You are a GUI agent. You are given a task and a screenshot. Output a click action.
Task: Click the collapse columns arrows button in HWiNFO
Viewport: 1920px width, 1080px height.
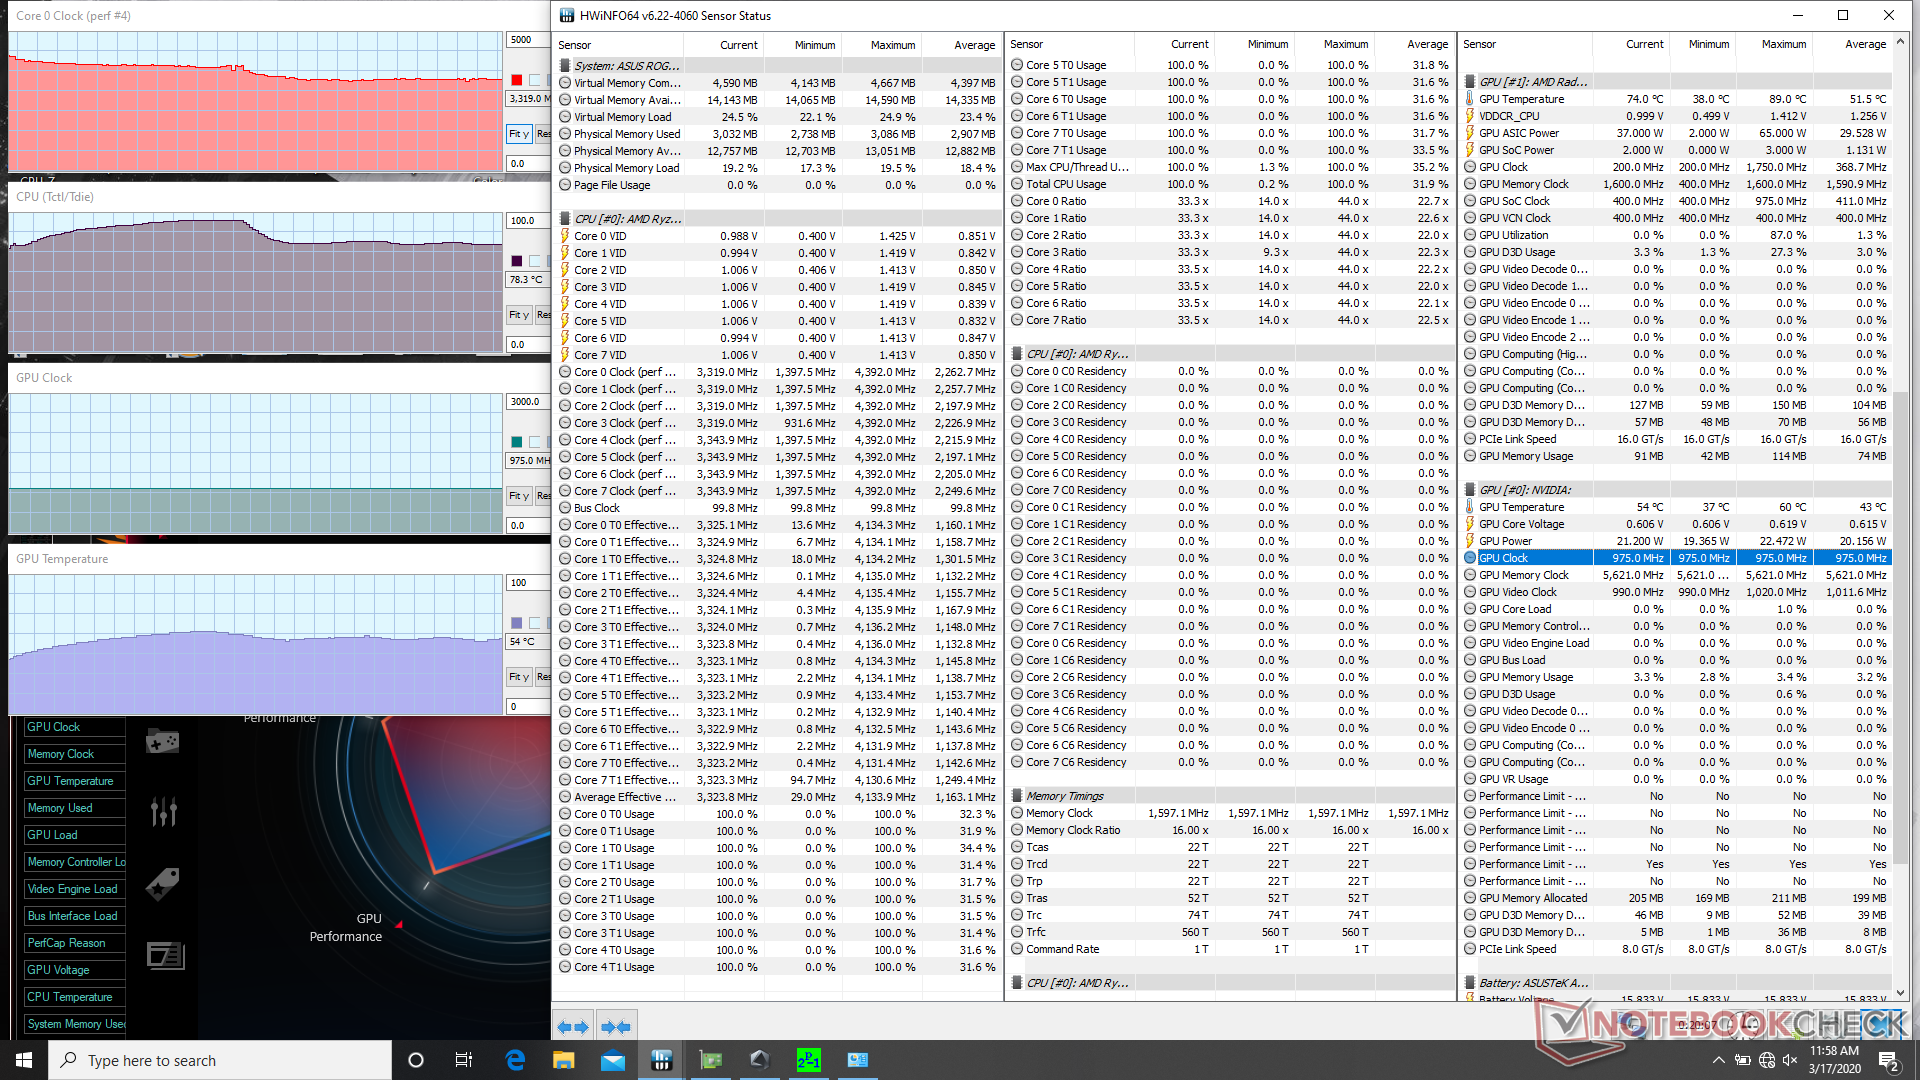coord(616,1027)
